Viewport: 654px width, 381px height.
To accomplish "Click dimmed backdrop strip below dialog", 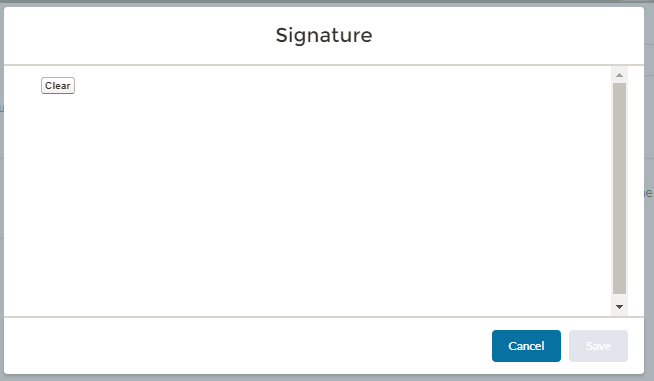I will tap(327, 378).
